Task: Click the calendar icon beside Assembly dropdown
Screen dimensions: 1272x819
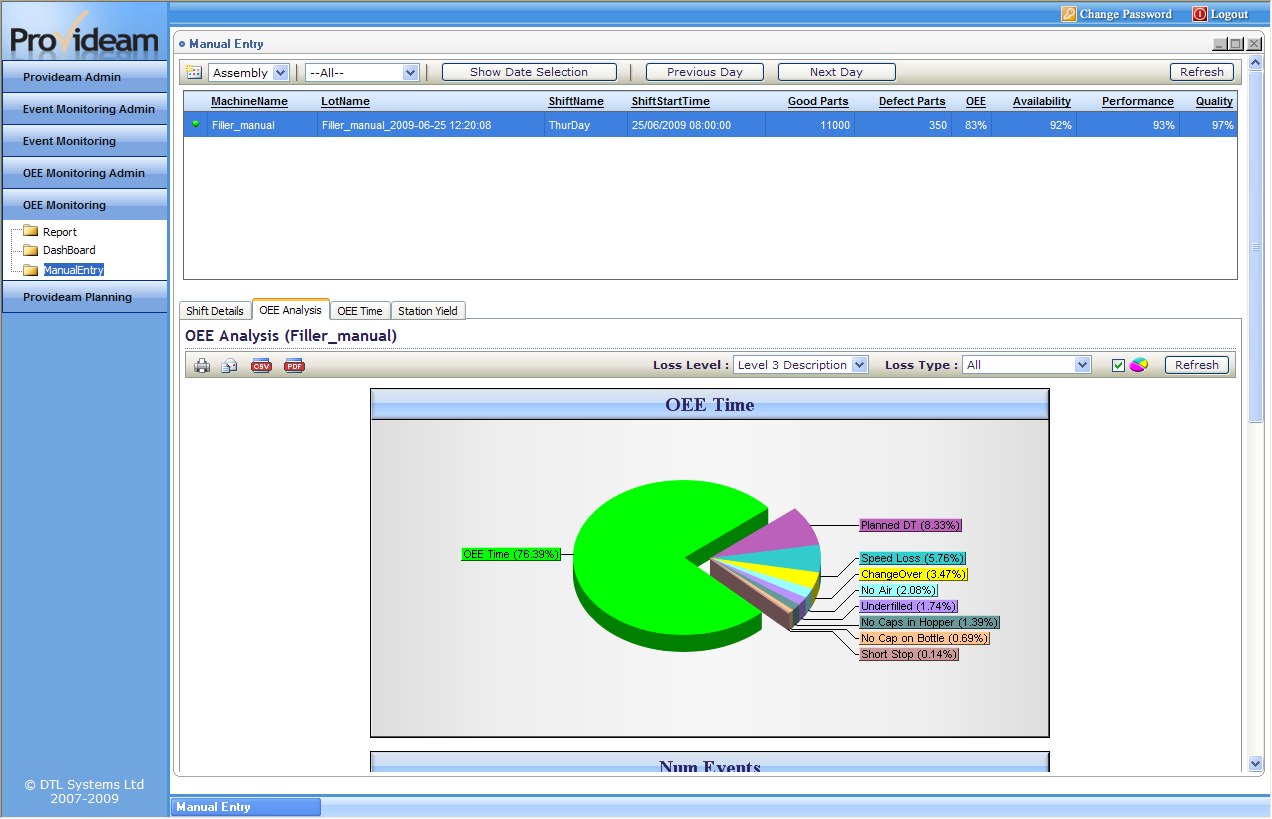Action: [194, 72]
